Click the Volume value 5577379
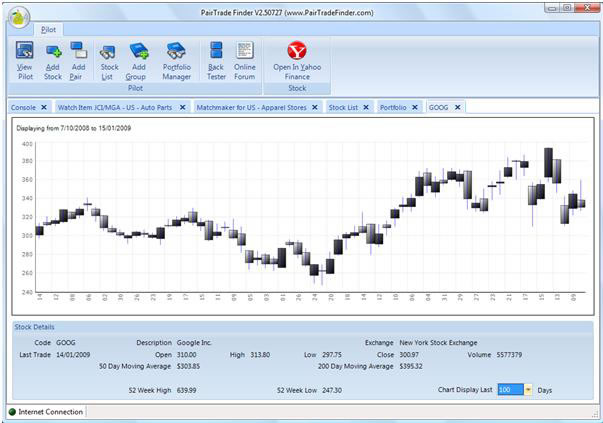The image size is (603, 423). click(x=509, y=355)
